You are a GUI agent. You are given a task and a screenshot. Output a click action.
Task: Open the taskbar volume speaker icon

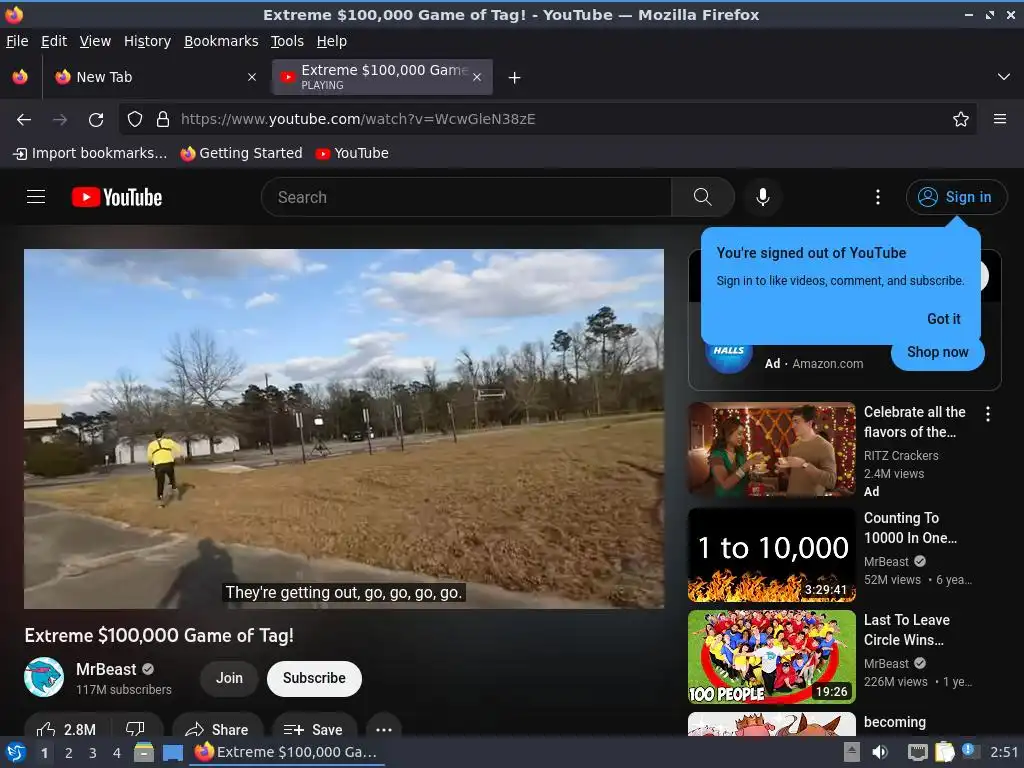880,752
